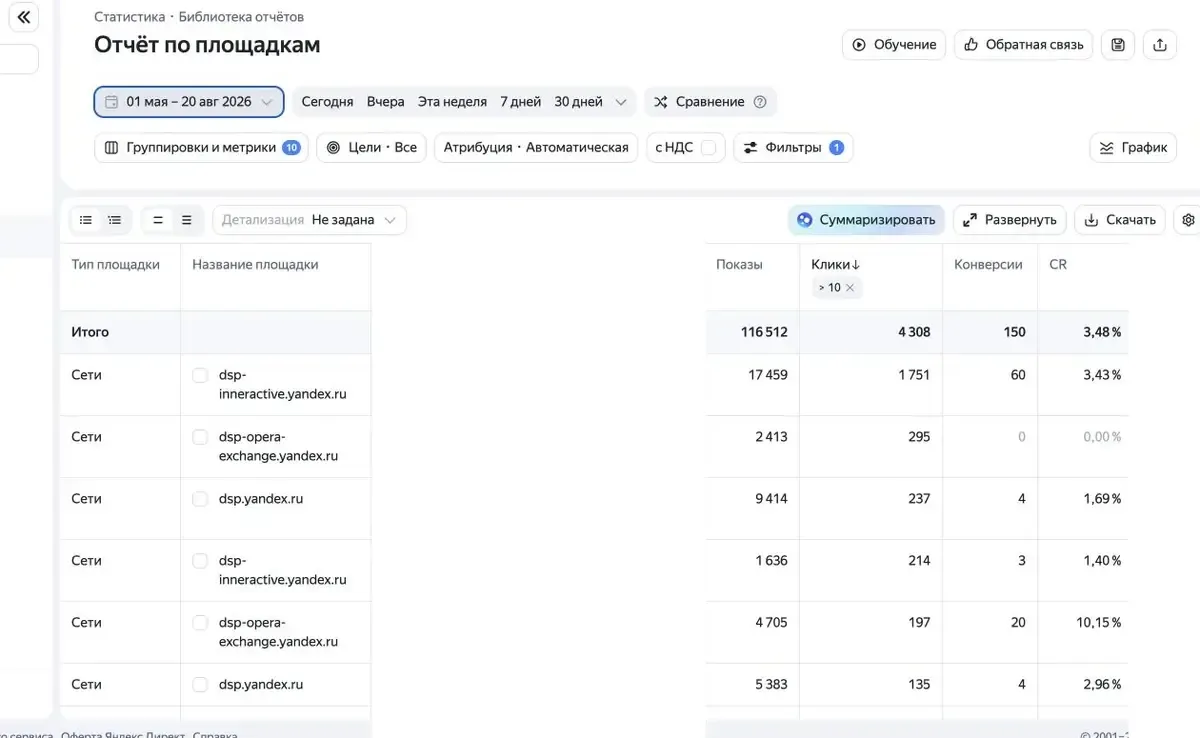The height and width of the screenshot is (738, 1200).
Task: Click the total CR value 3,48 %
Action: pyautogui.click(x=1102, y=332)
